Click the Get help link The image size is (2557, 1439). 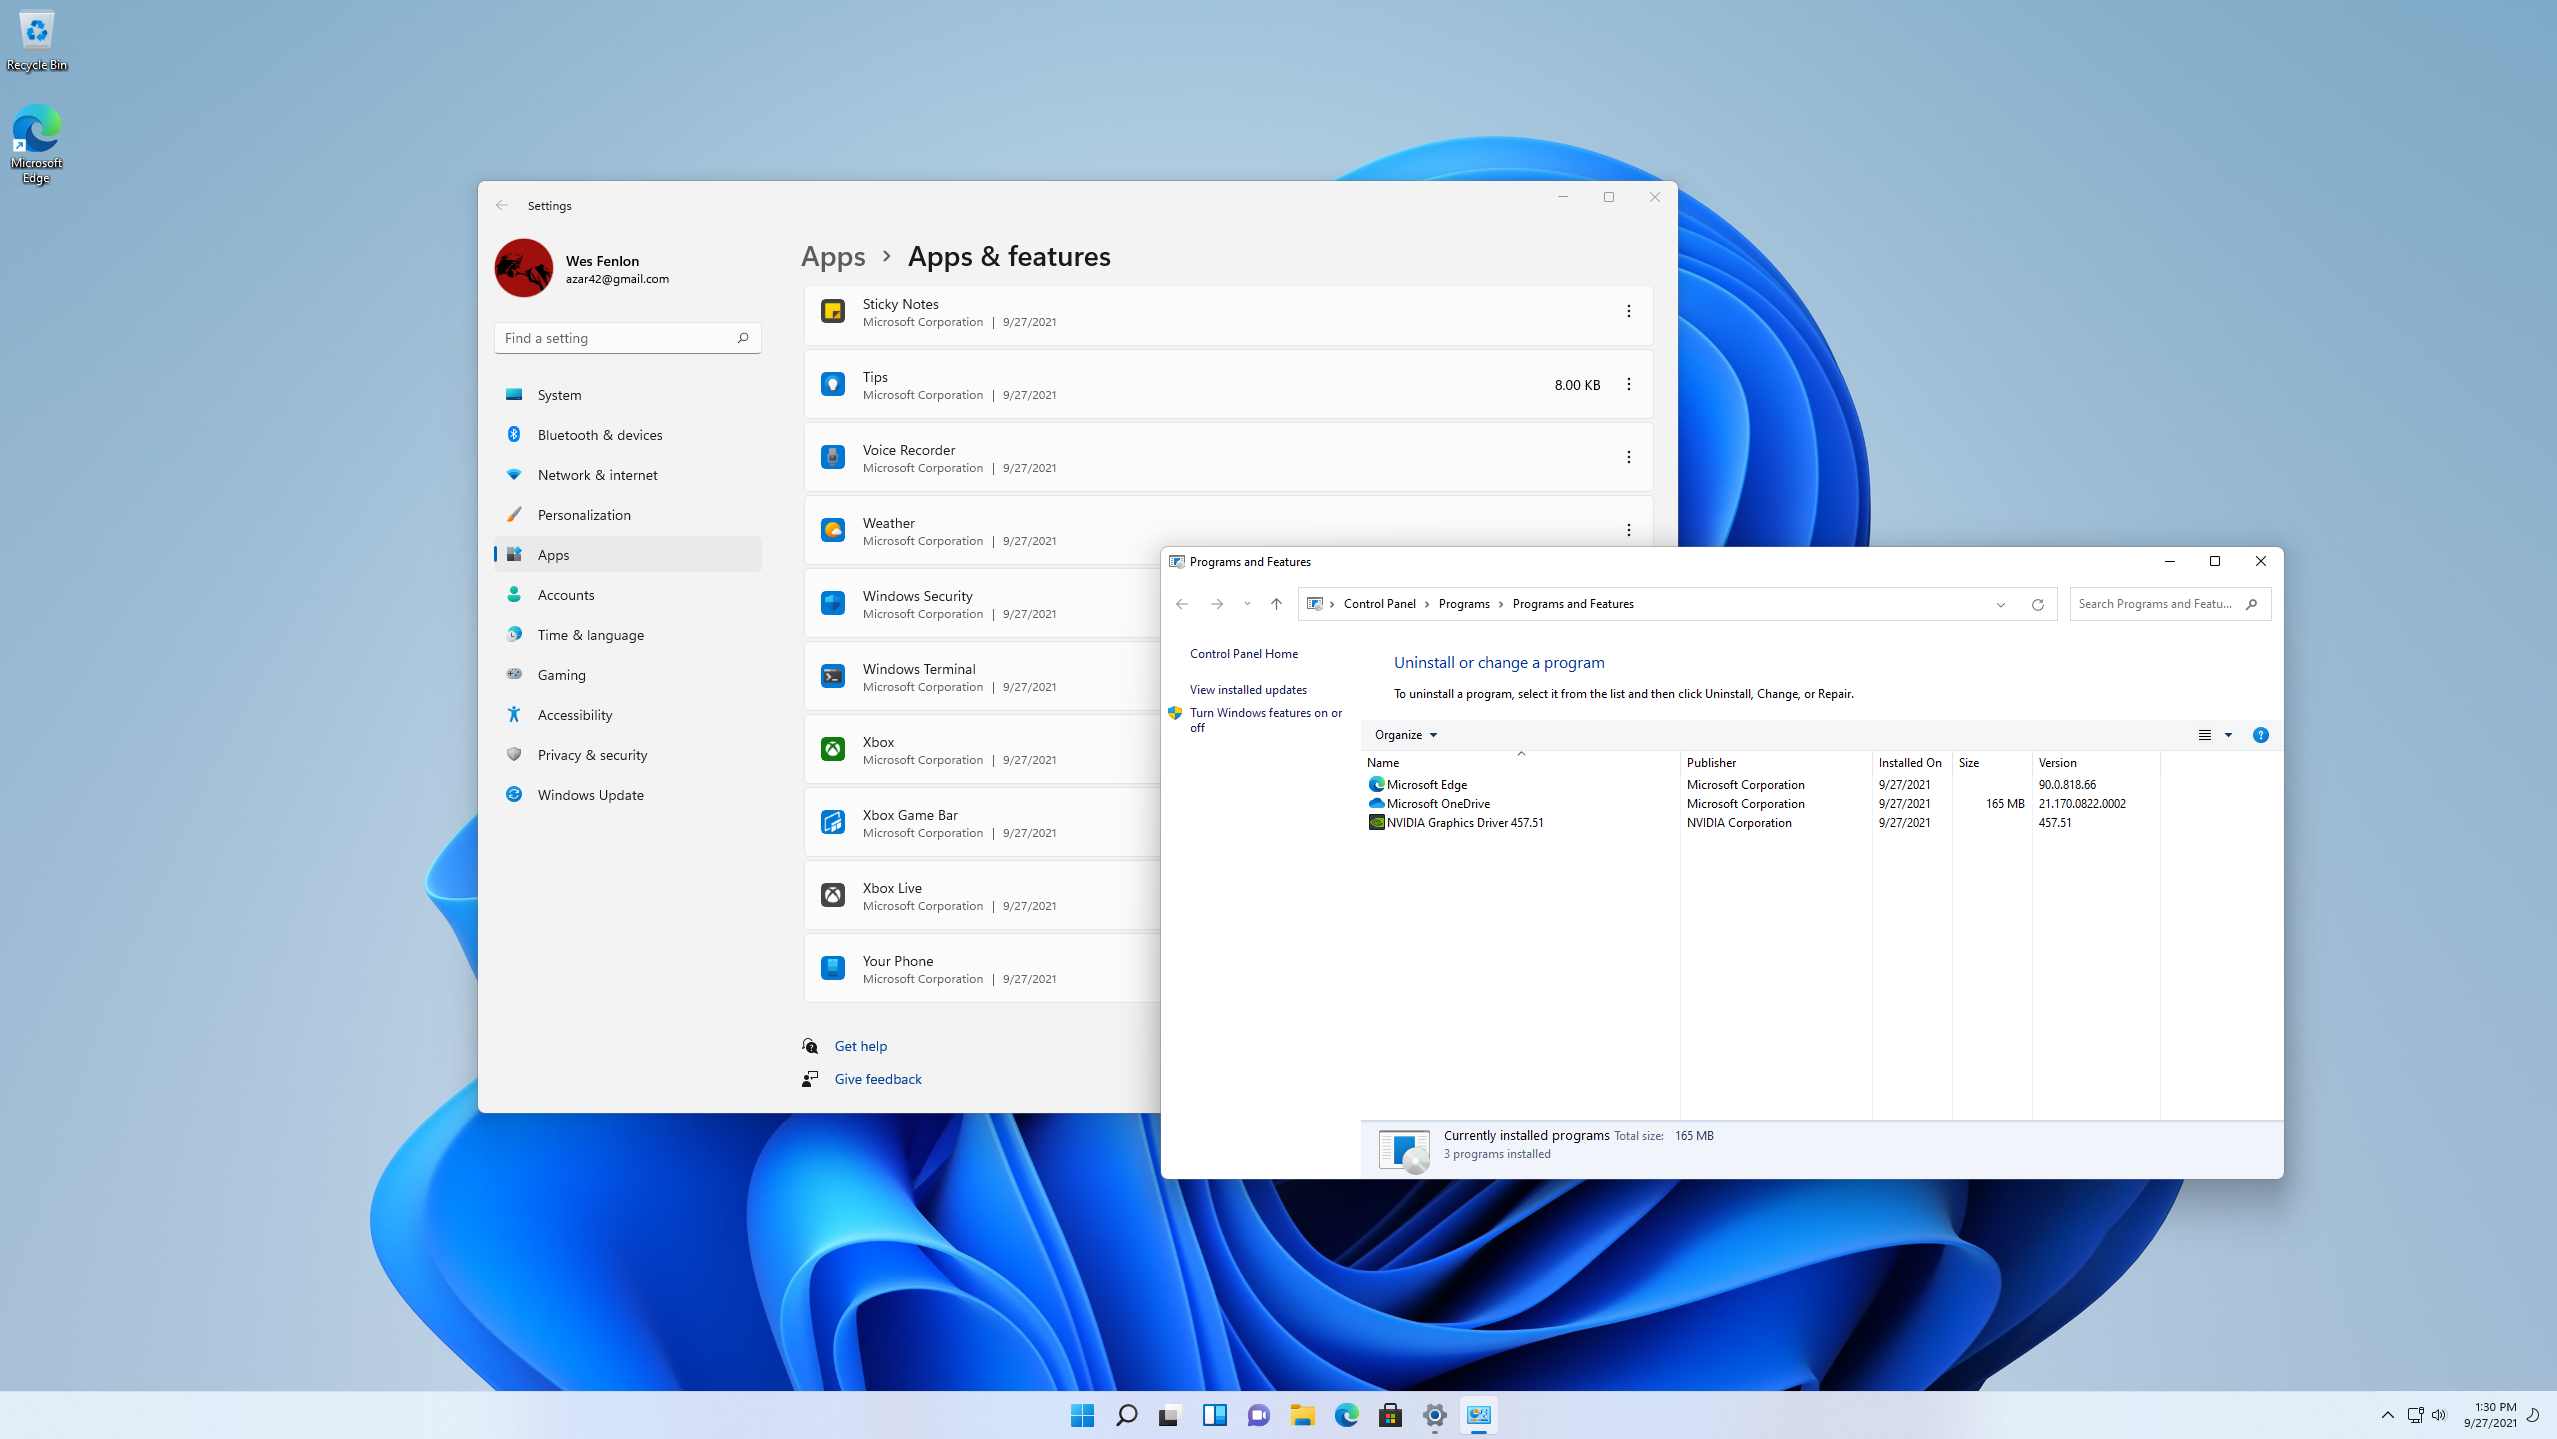pos(860,1046)
